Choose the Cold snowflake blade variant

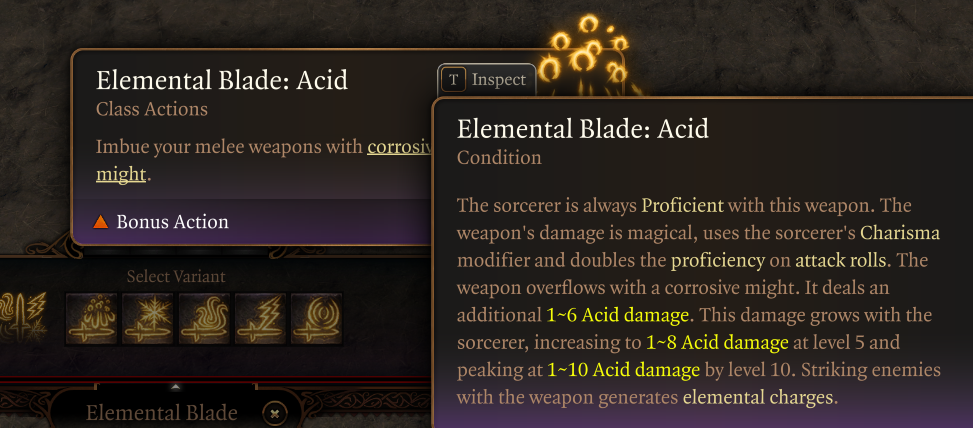(x=147, y=318)
